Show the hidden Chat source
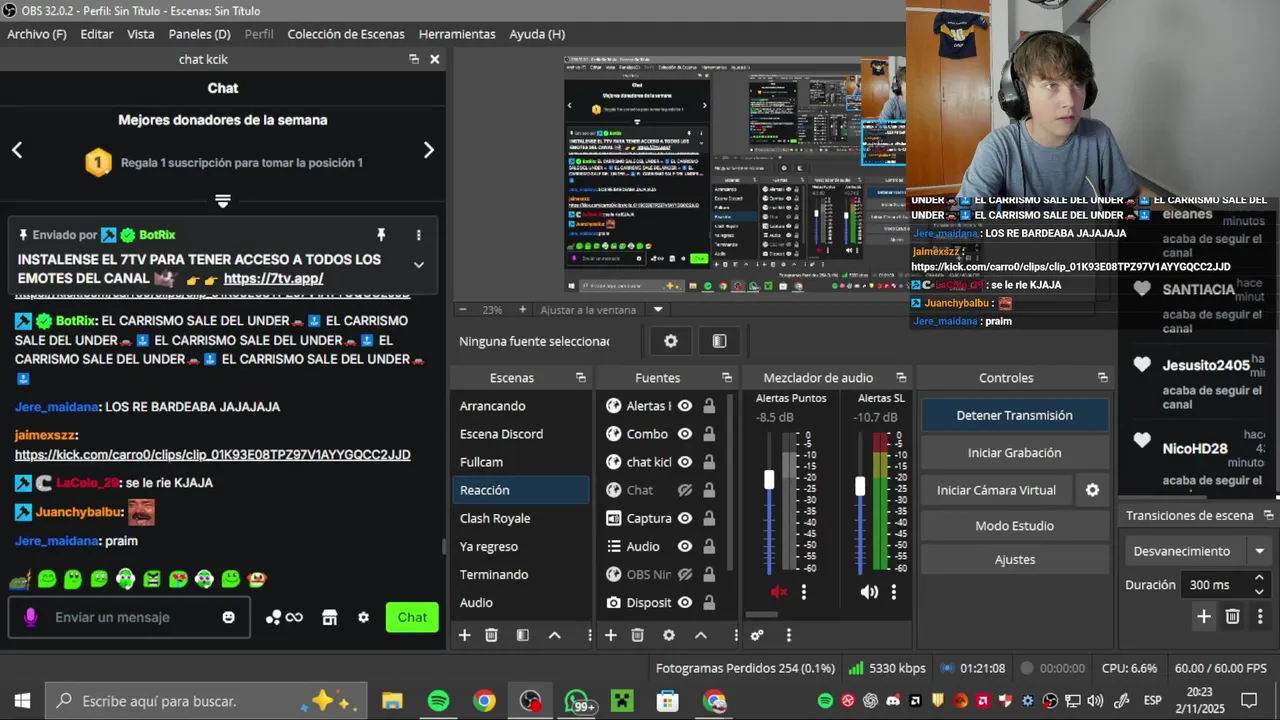The width and height of the screenshot is (1280, 720). pyautogui.click(x=685, y=490)
